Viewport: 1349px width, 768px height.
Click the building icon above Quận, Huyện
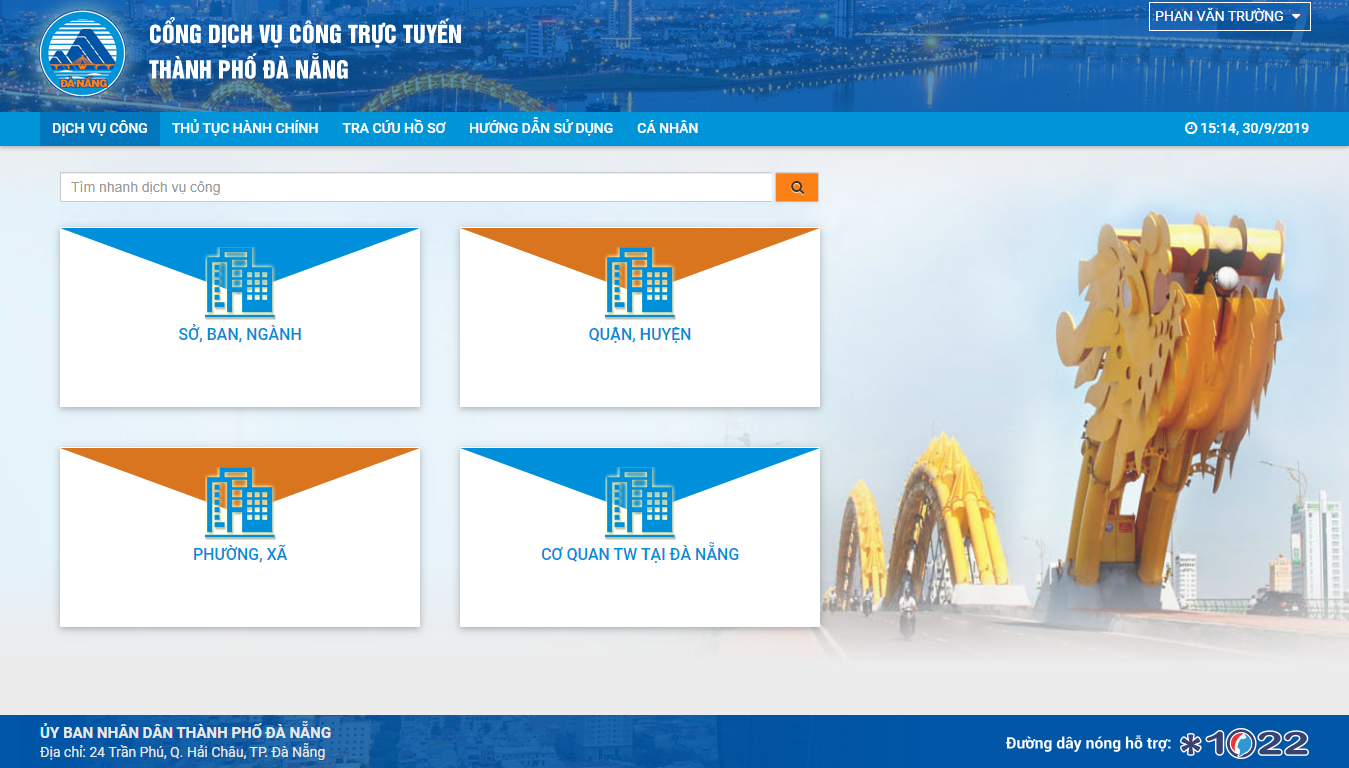[640, 283]
